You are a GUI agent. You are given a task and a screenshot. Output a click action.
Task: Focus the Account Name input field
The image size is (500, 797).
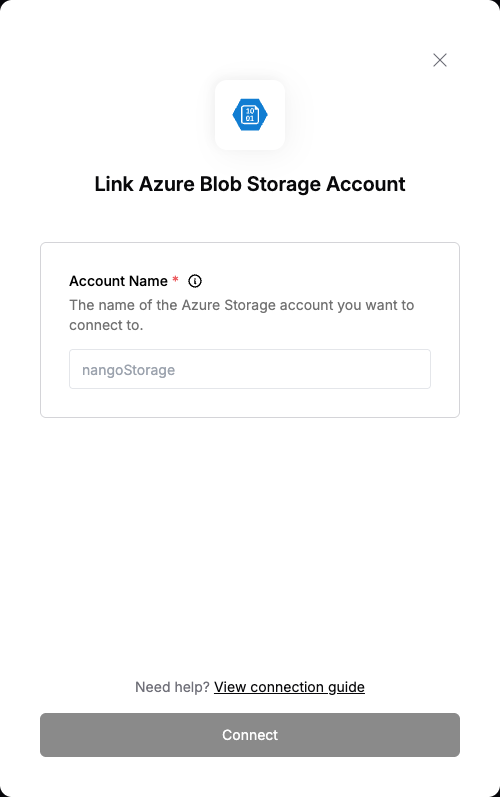250,369
